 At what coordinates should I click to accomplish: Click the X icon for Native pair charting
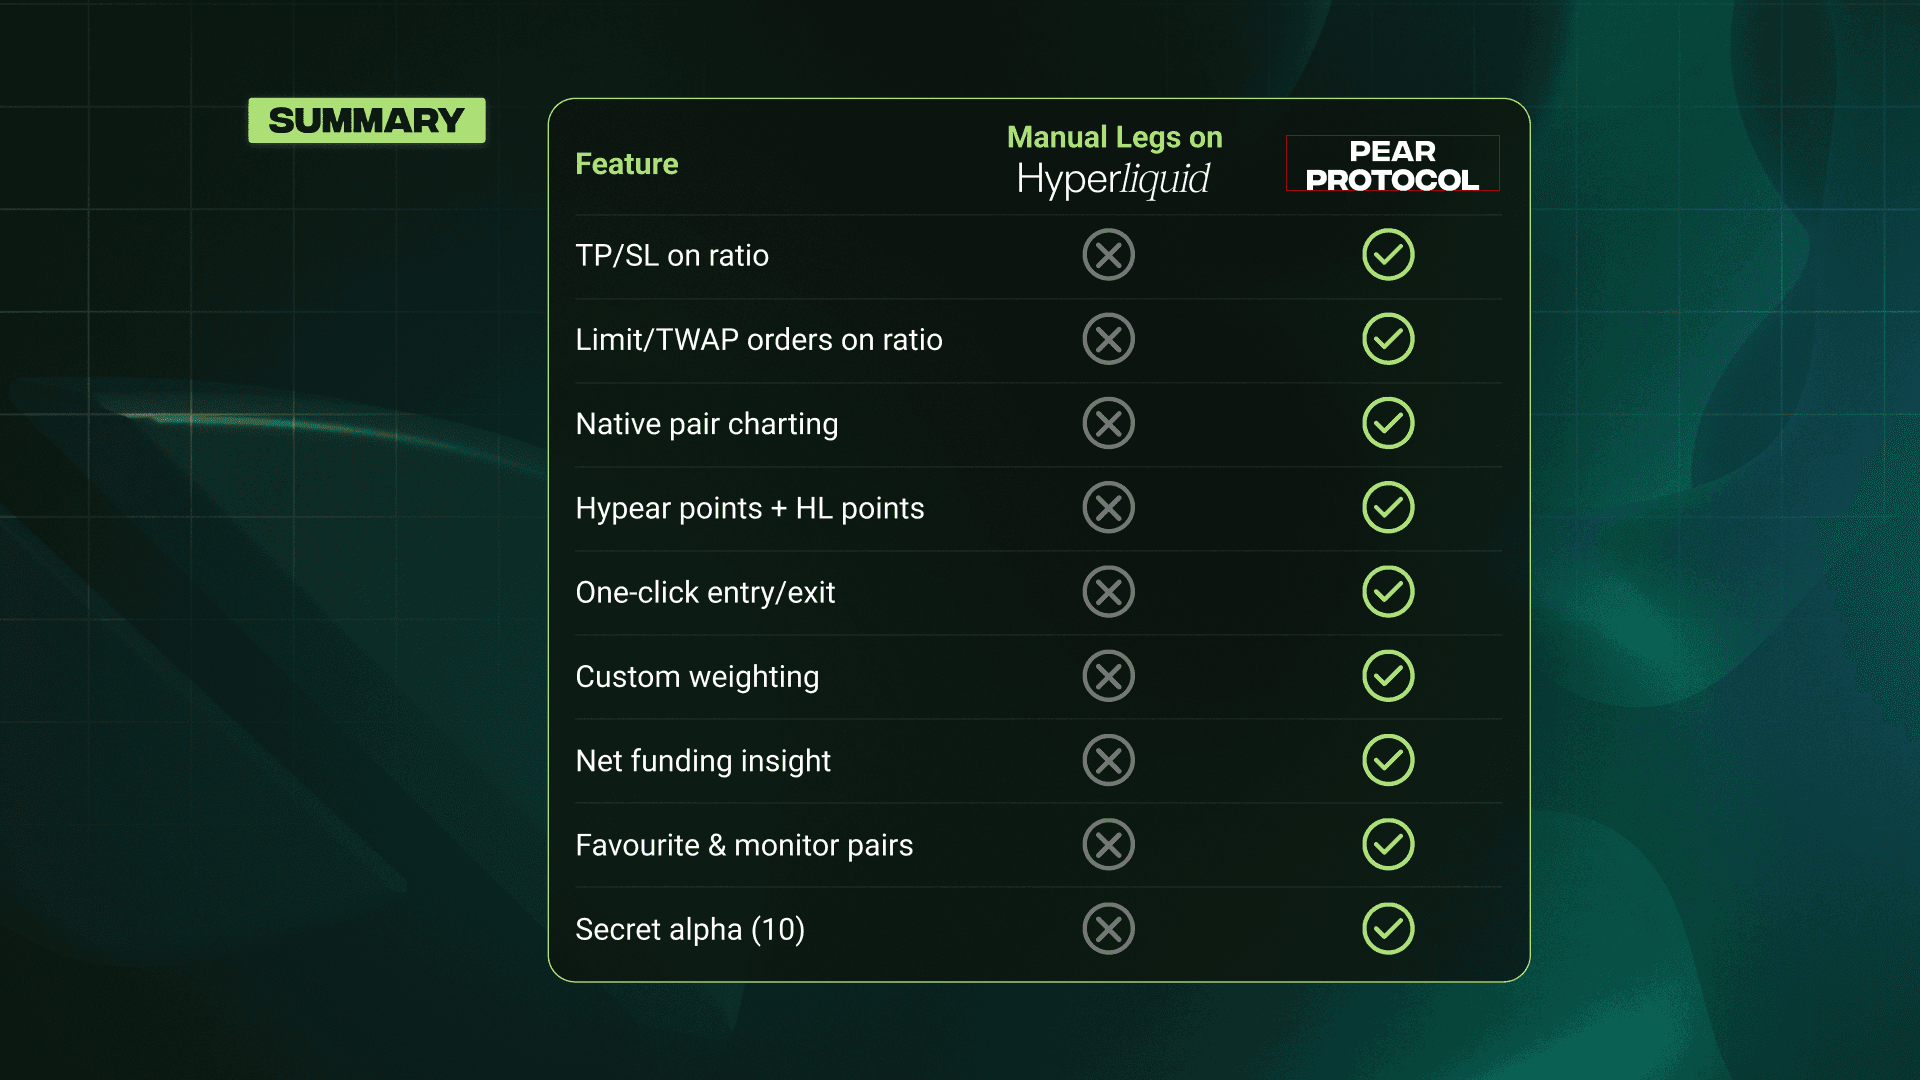1108,423
